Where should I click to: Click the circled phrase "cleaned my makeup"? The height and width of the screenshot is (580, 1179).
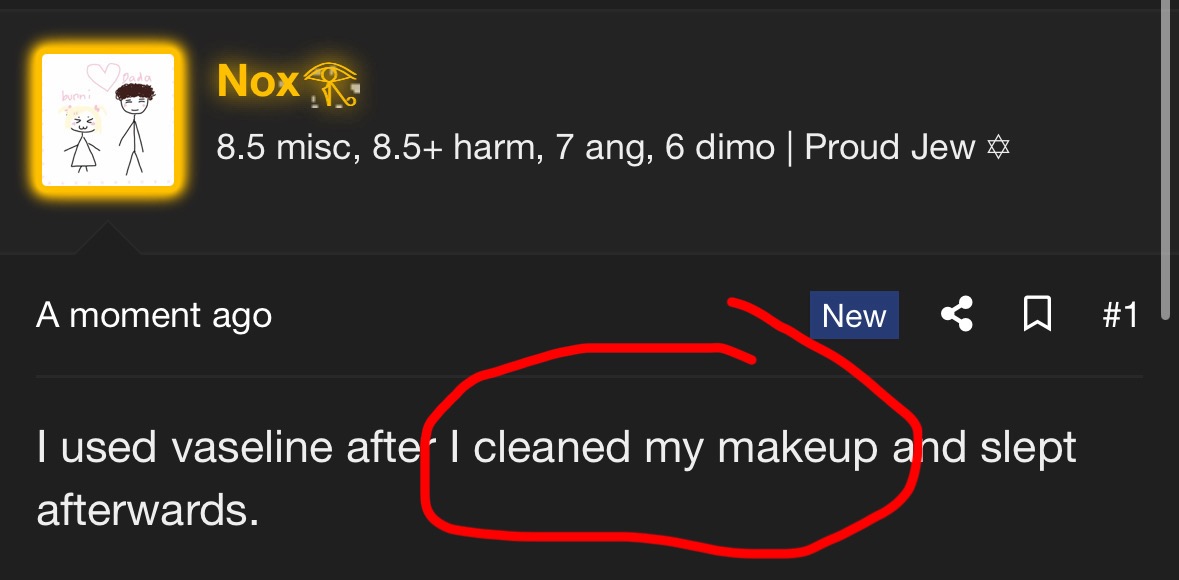(675, 449)
